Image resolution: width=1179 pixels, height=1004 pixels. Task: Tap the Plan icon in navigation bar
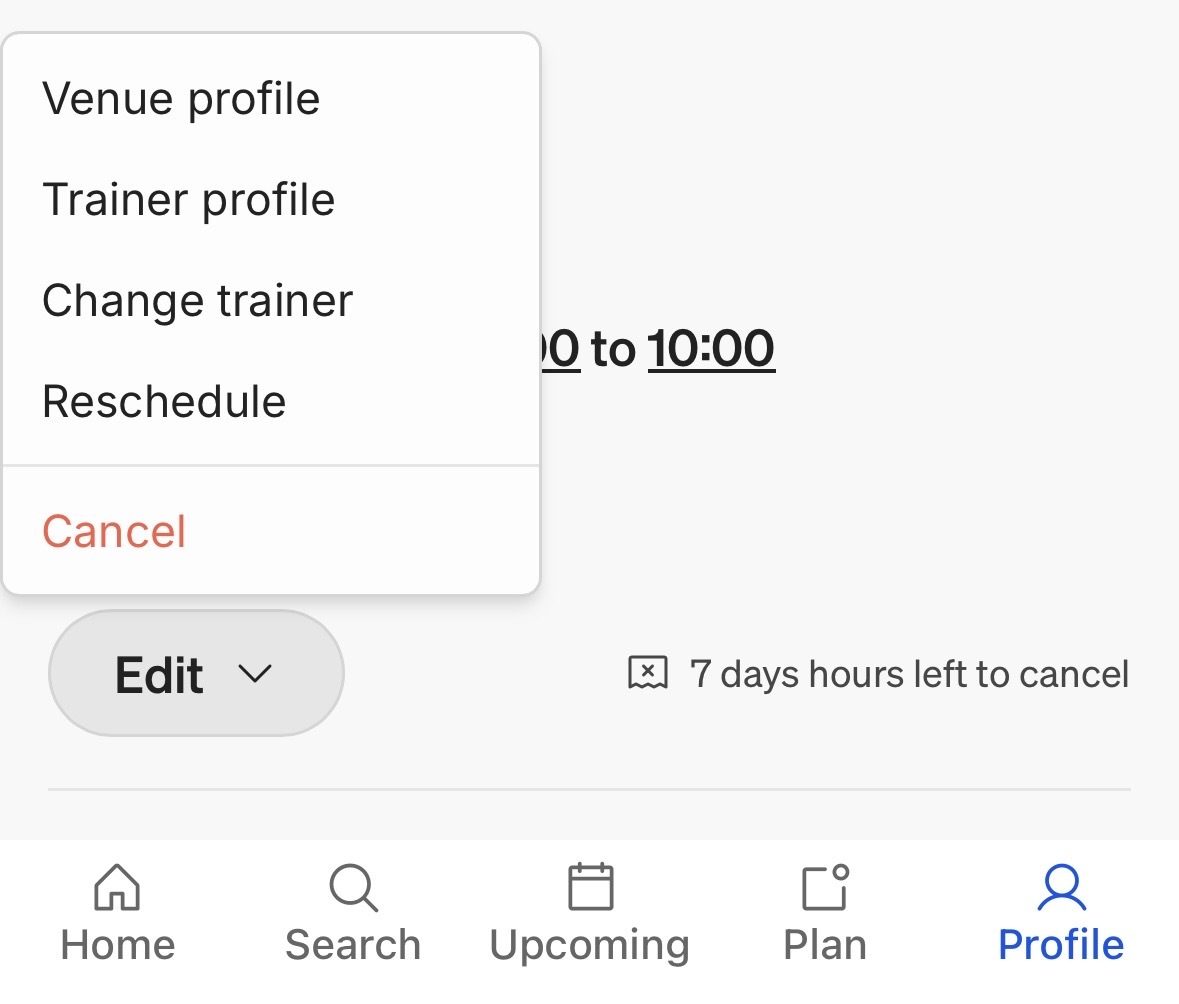pos(826,887)
